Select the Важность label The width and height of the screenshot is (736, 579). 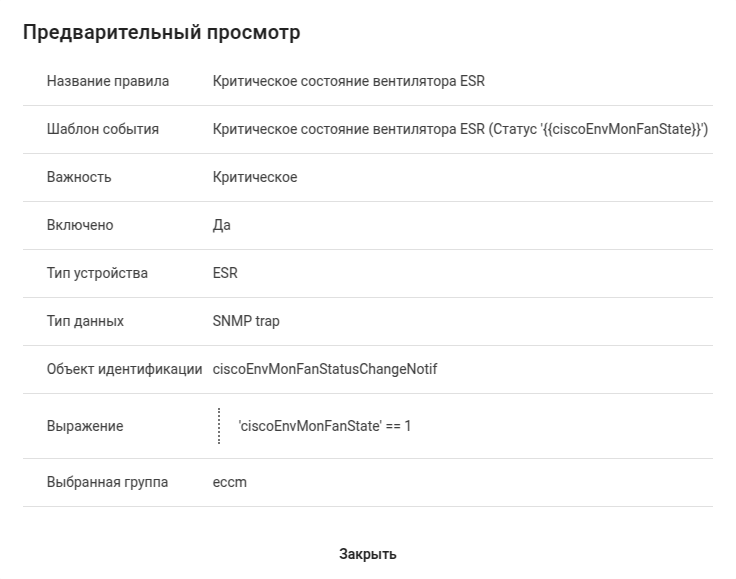79,177
